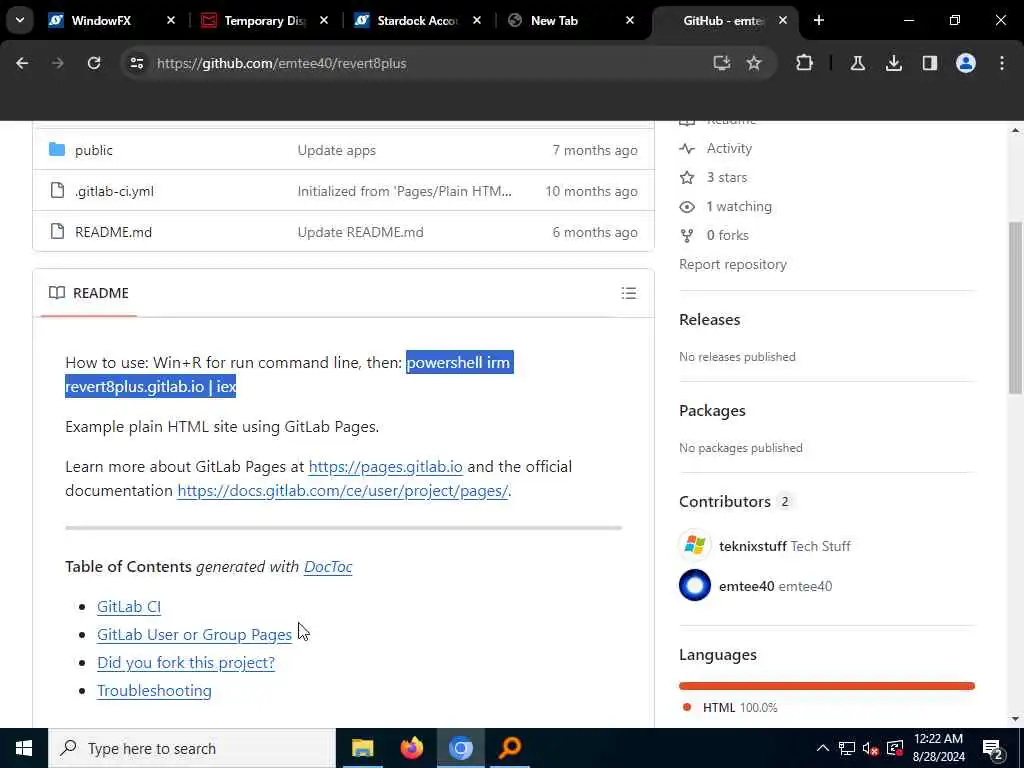
Task: Click the public folder icon
Action: (57, 150)
